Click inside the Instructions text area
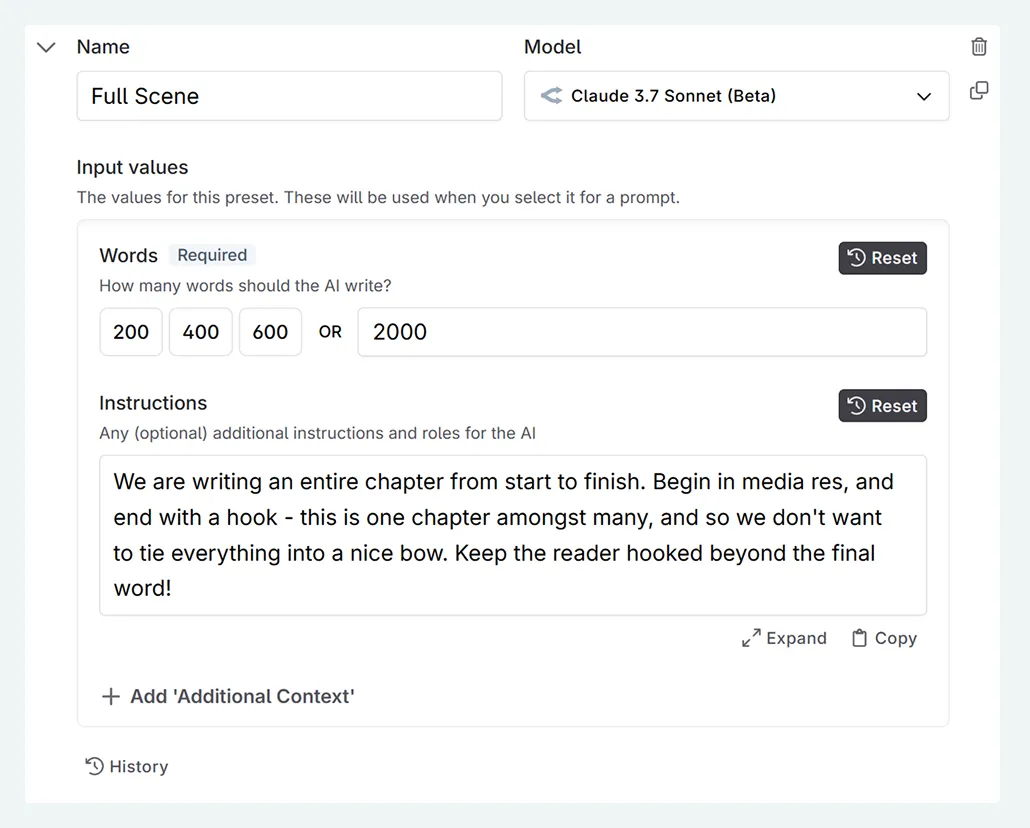 [x=512, y=535]
